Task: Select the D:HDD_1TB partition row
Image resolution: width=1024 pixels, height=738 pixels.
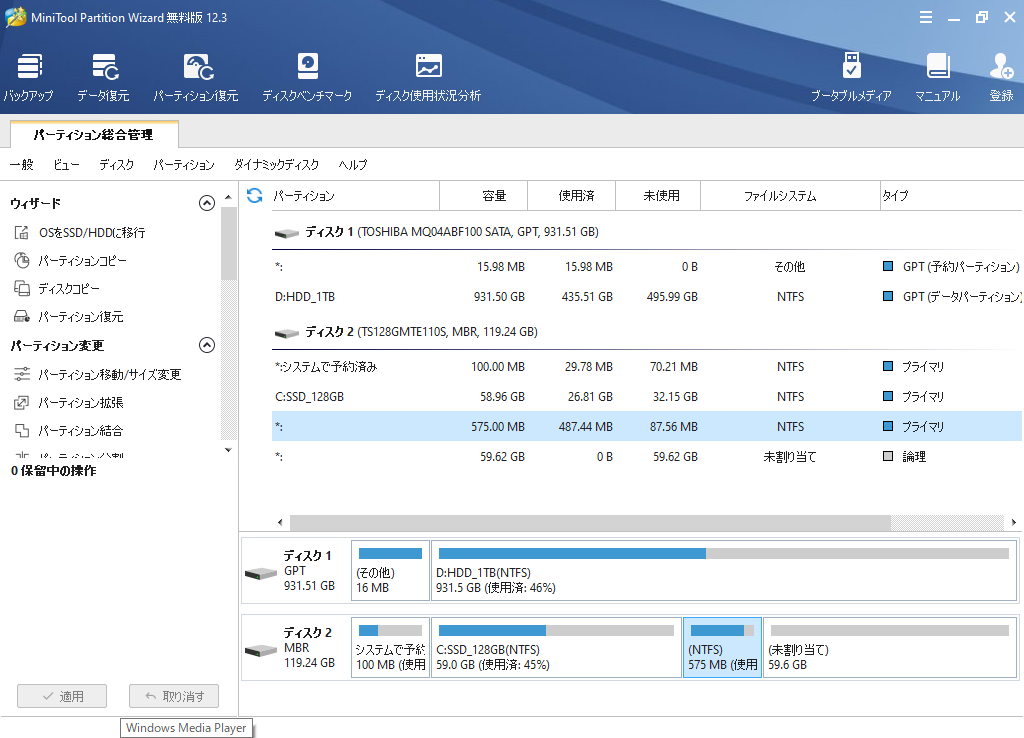Action: (x=647, y=297)
